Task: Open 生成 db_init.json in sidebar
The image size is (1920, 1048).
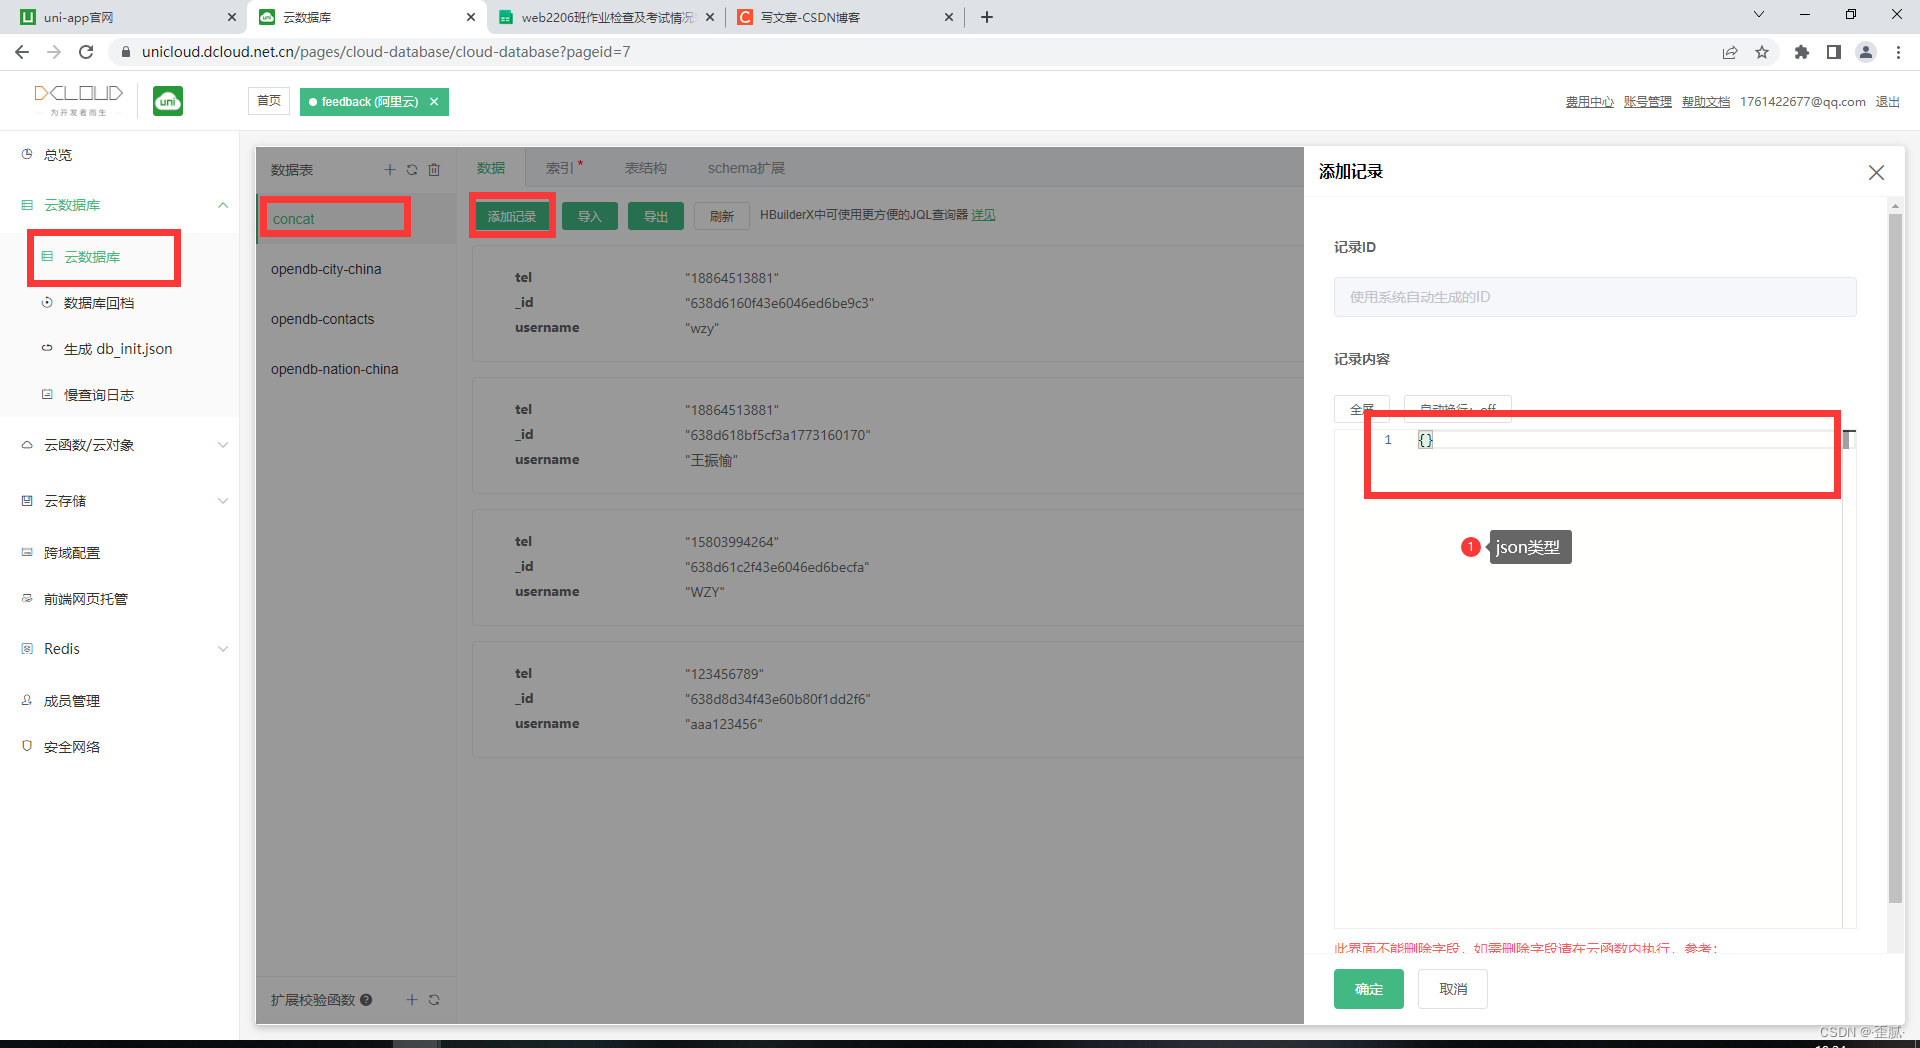Action: (119, 349)
